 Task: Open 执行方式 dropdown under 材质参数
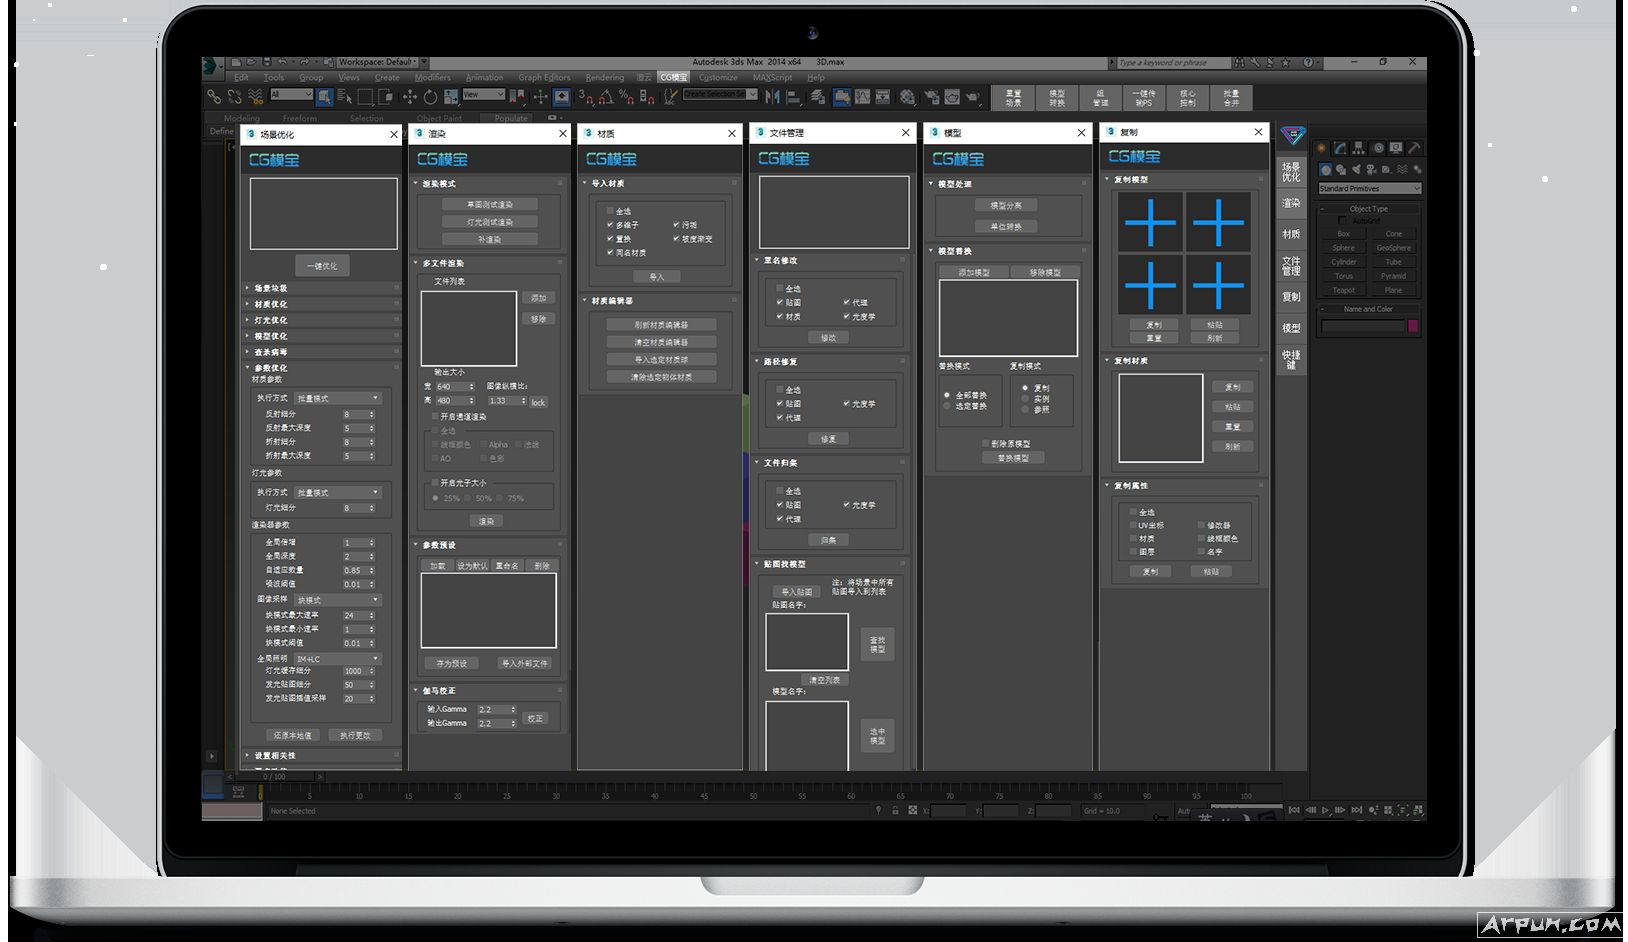coord(338,398)
